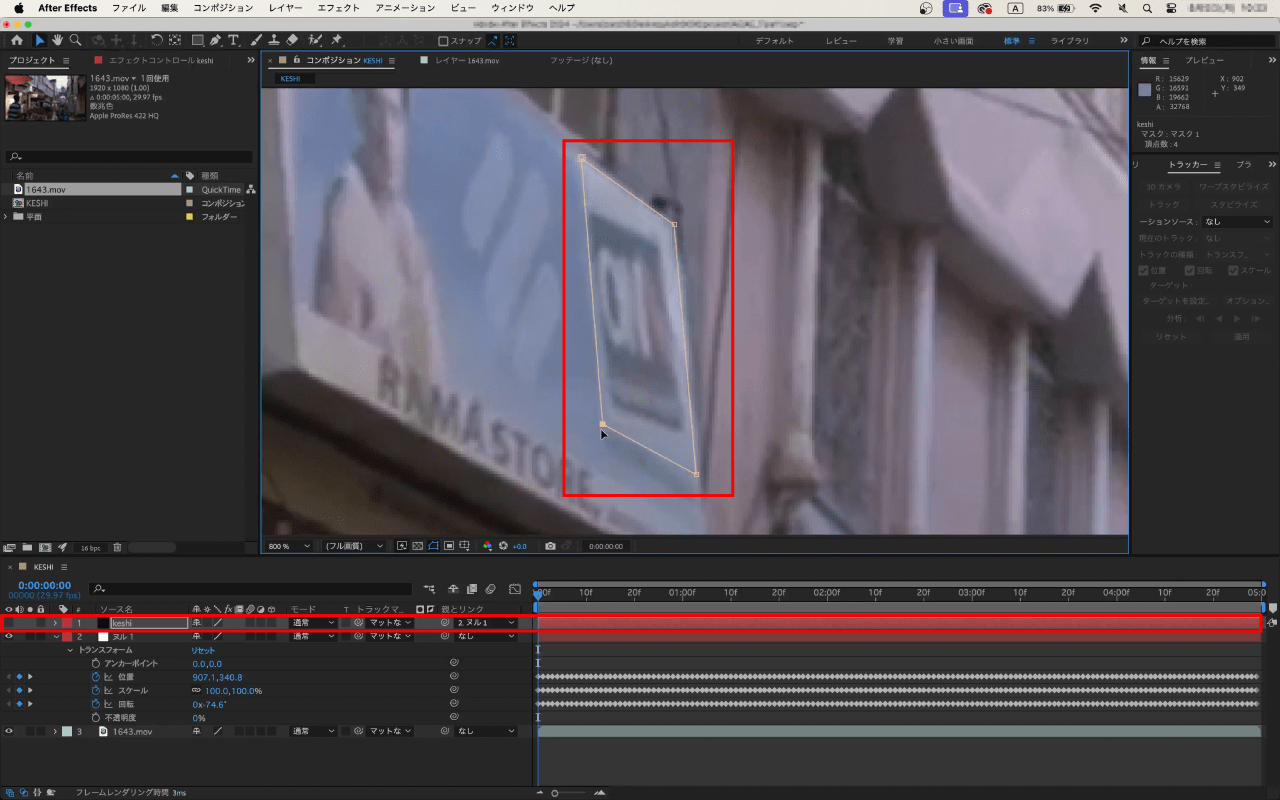Select the Brush tool
Image resolution: width=1280 pixels, height=800 pixels.
[256, 41]
